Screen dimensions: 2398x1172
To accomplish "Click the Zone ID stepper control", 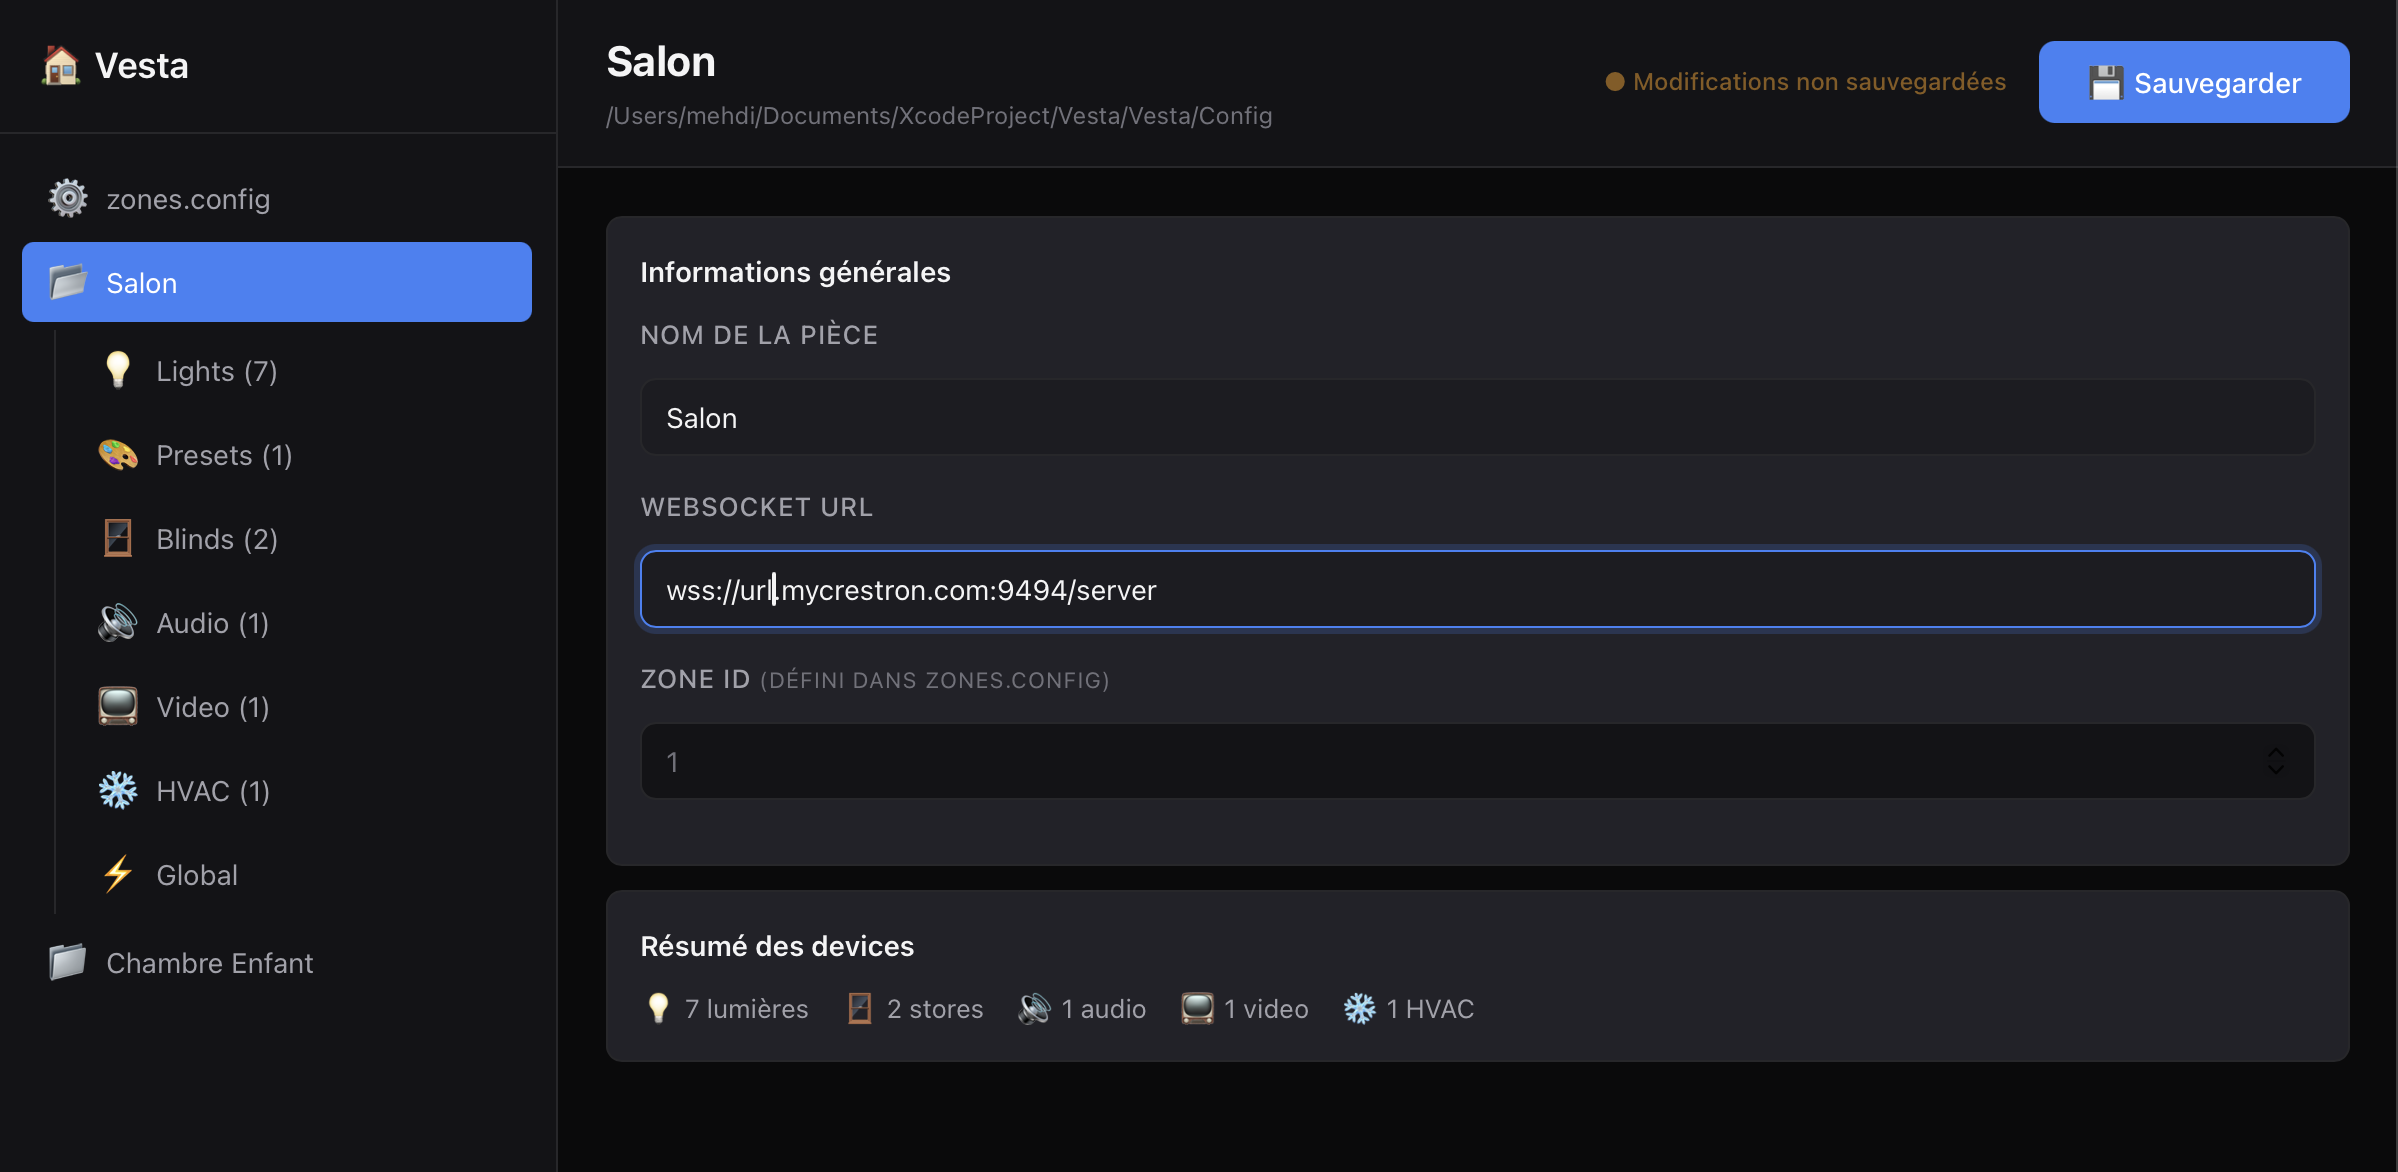I will [x=2277, y=761].
